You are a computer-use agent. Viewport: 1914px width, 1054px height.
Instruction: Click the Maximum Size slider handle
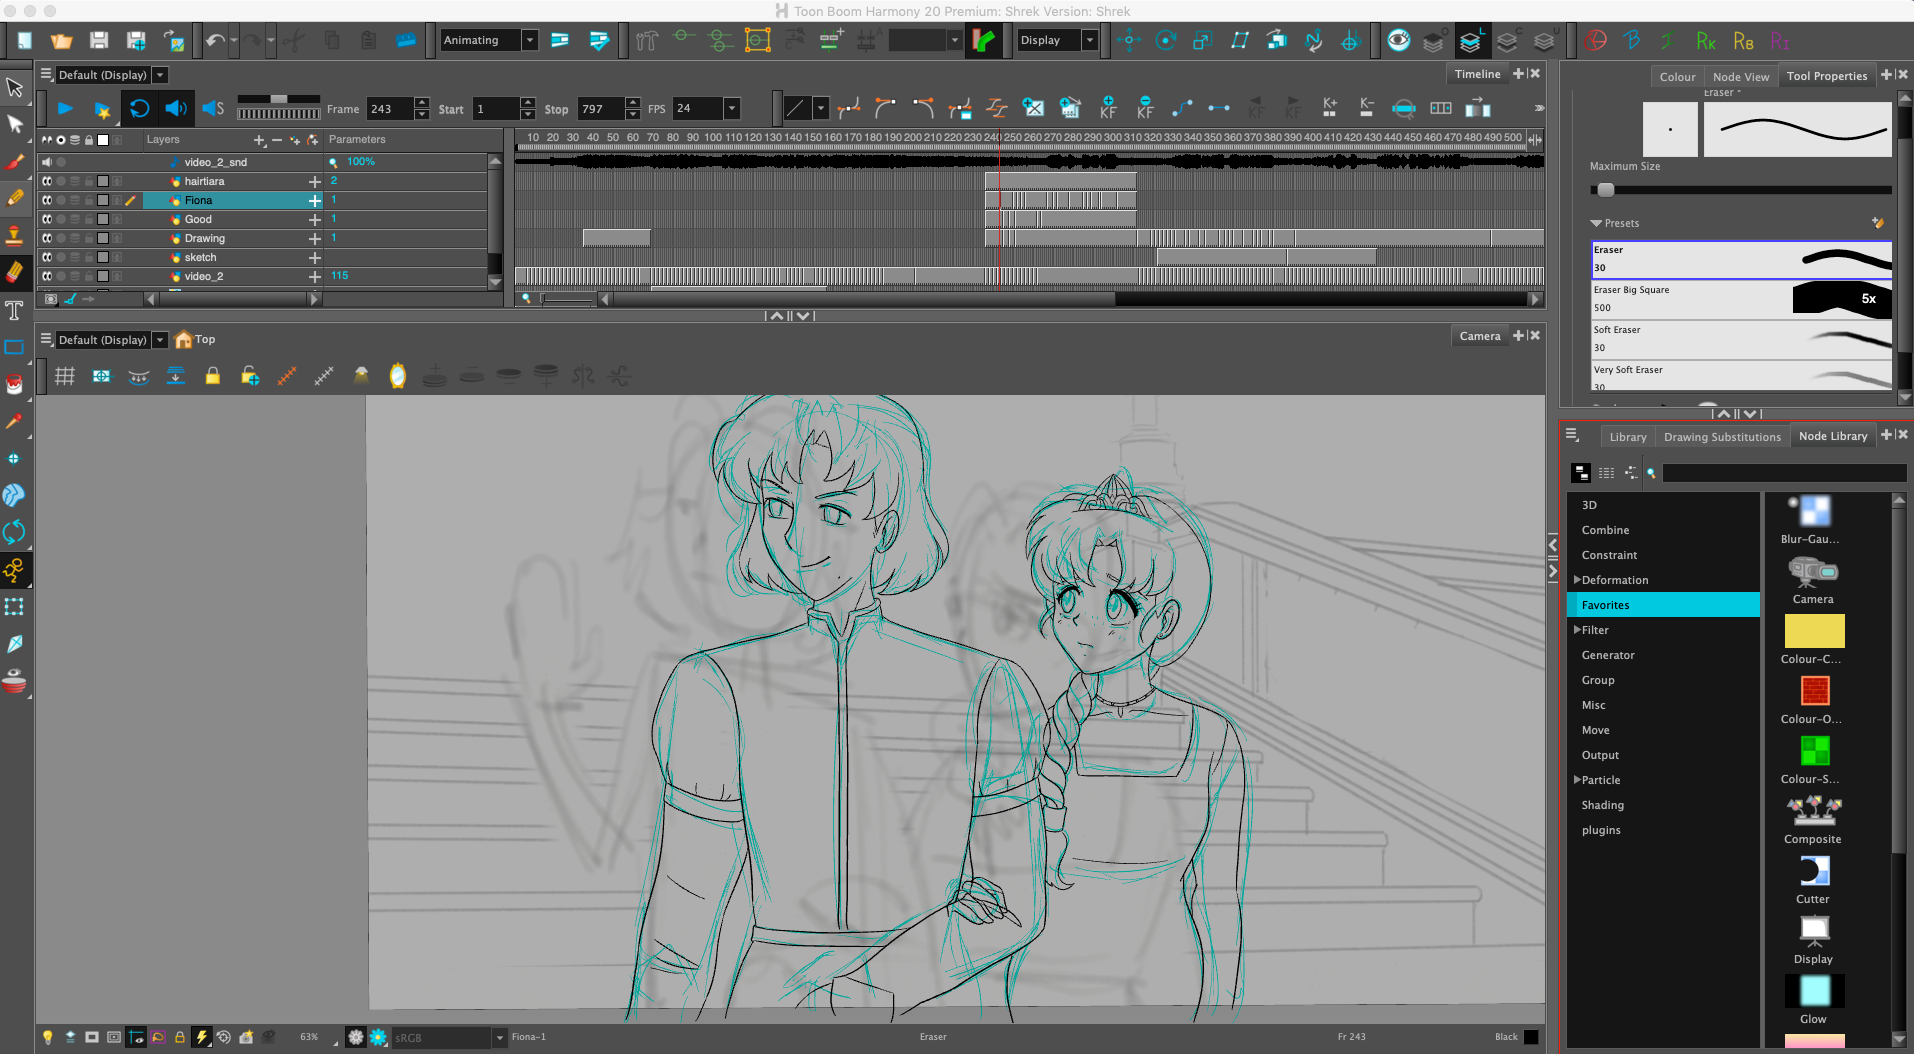tap(1605, 190)
